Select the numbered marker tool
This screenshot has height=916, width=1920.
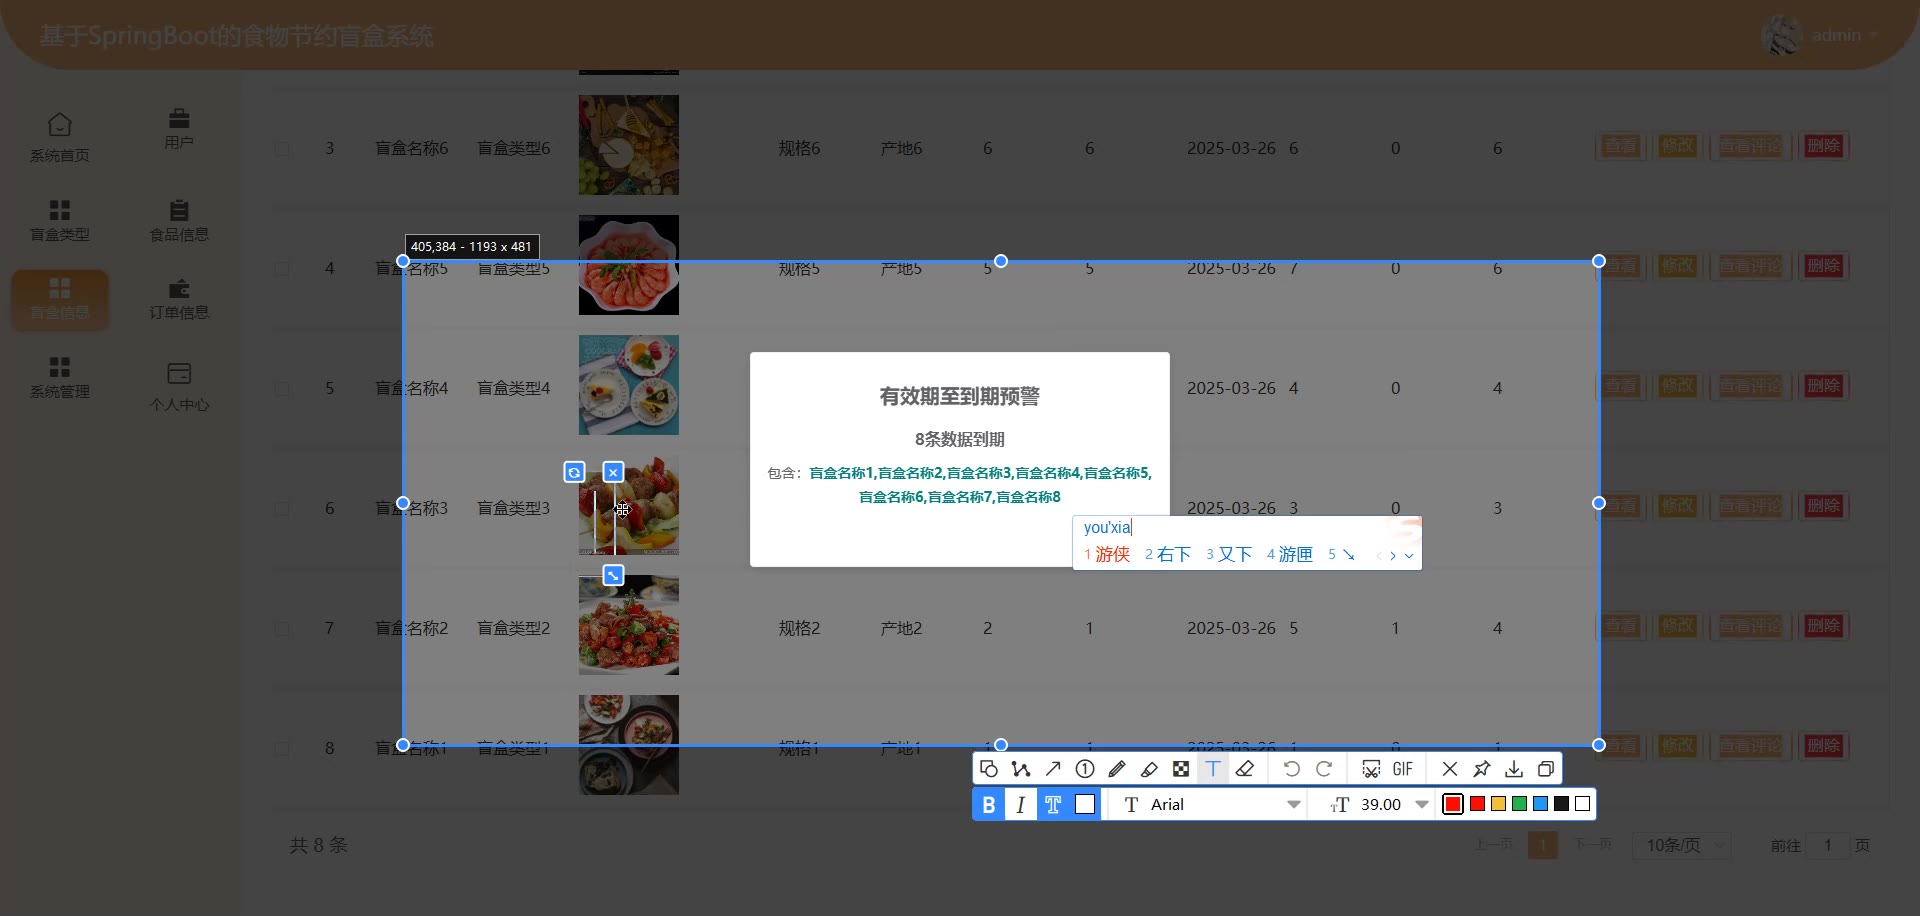pyautogui.click(x=1085, y=769)
